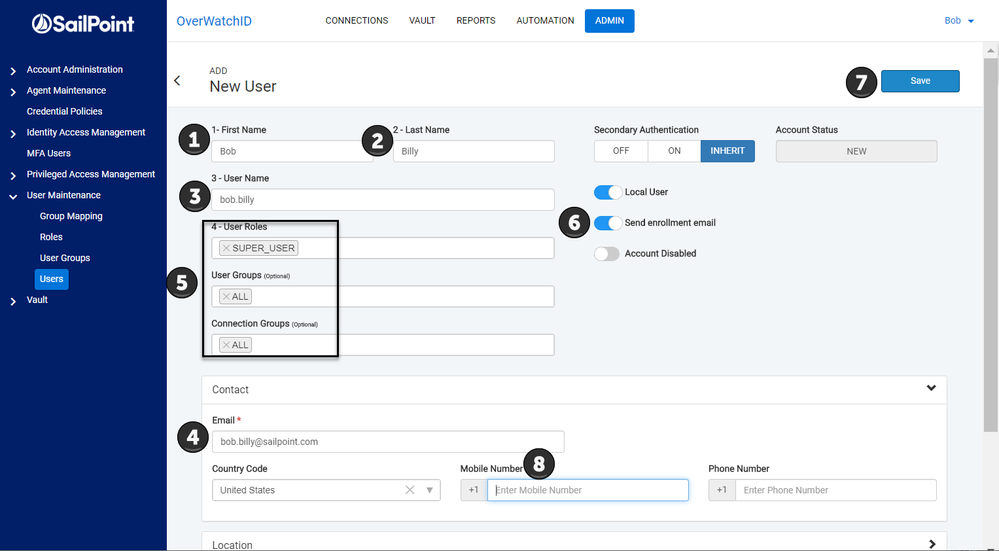
Task: Remove the SUPER_USER role tag
Action: (226, 248)
